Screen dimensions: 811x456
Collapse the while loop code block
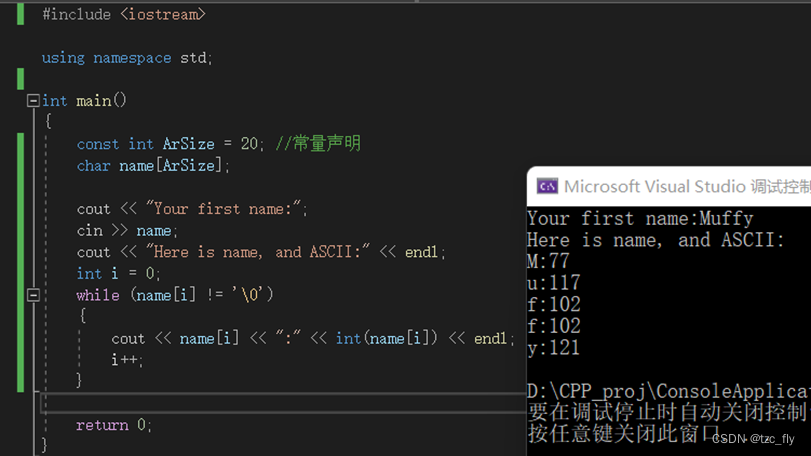tap(33, 295)
